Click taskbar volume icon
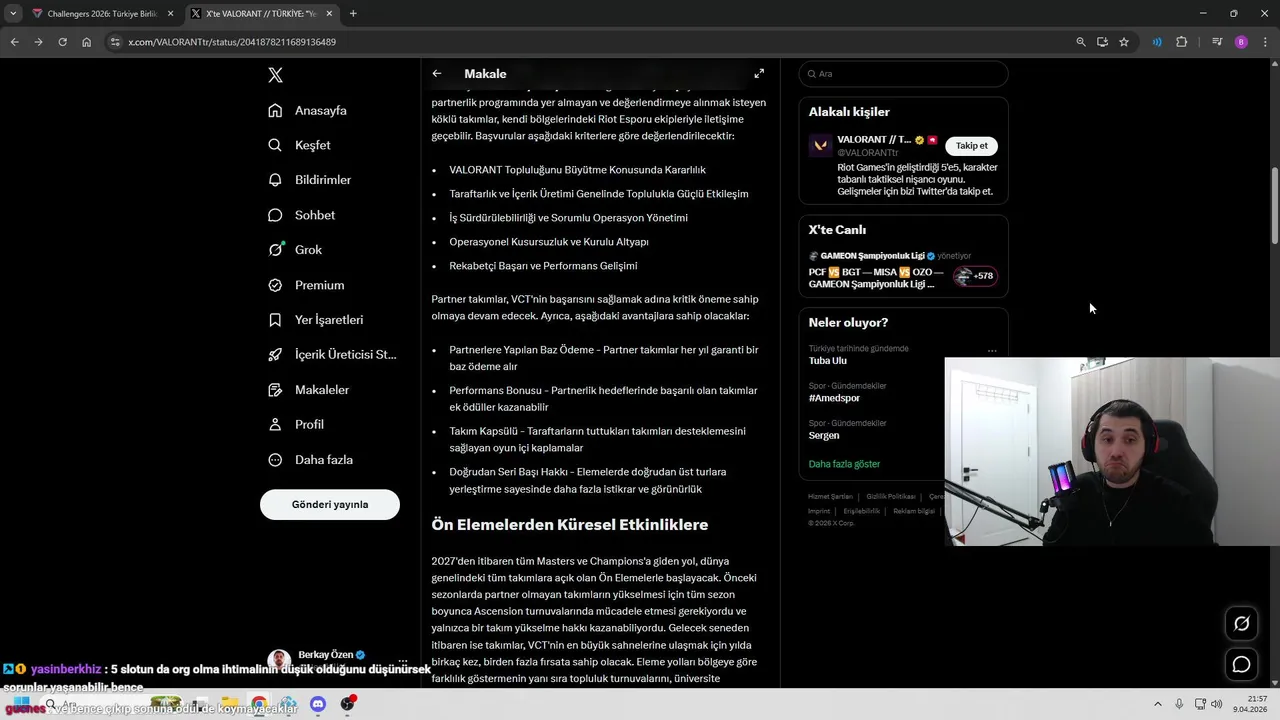The width and height of the screenshot is (1280, 720). (1217, 704)
